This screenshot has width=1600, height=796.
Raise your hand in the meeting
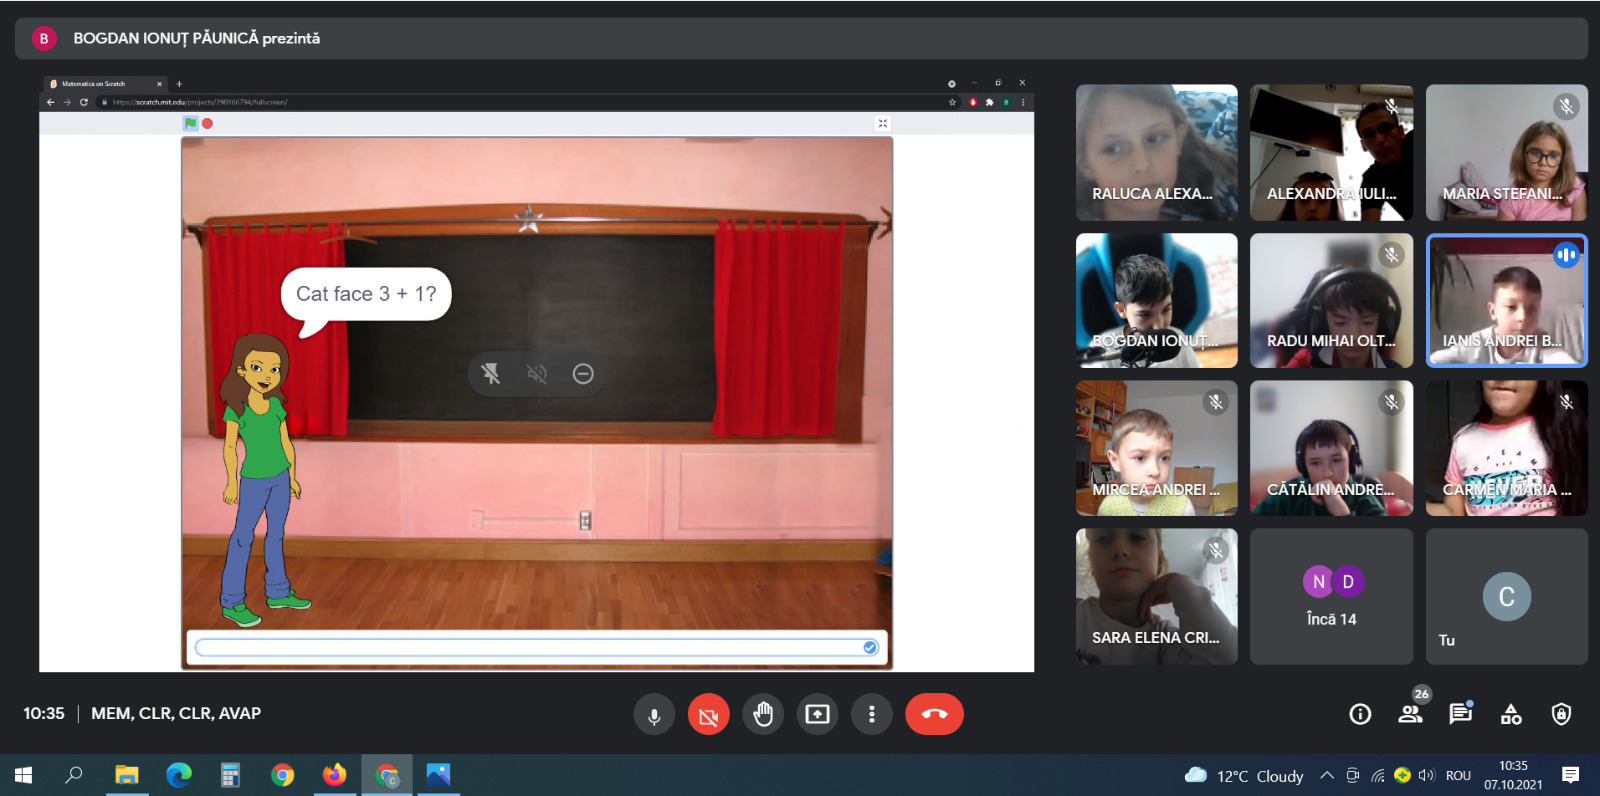click(763, 714)
